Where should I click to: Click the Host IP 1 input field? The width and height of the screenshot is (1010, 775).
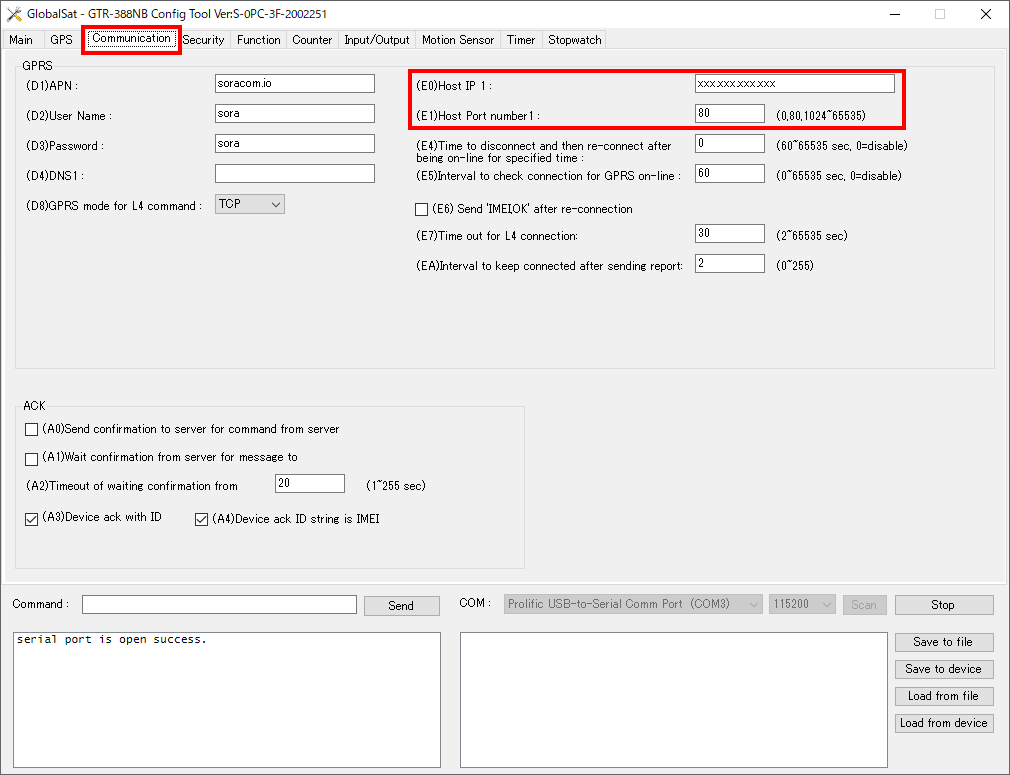point(794,84)
